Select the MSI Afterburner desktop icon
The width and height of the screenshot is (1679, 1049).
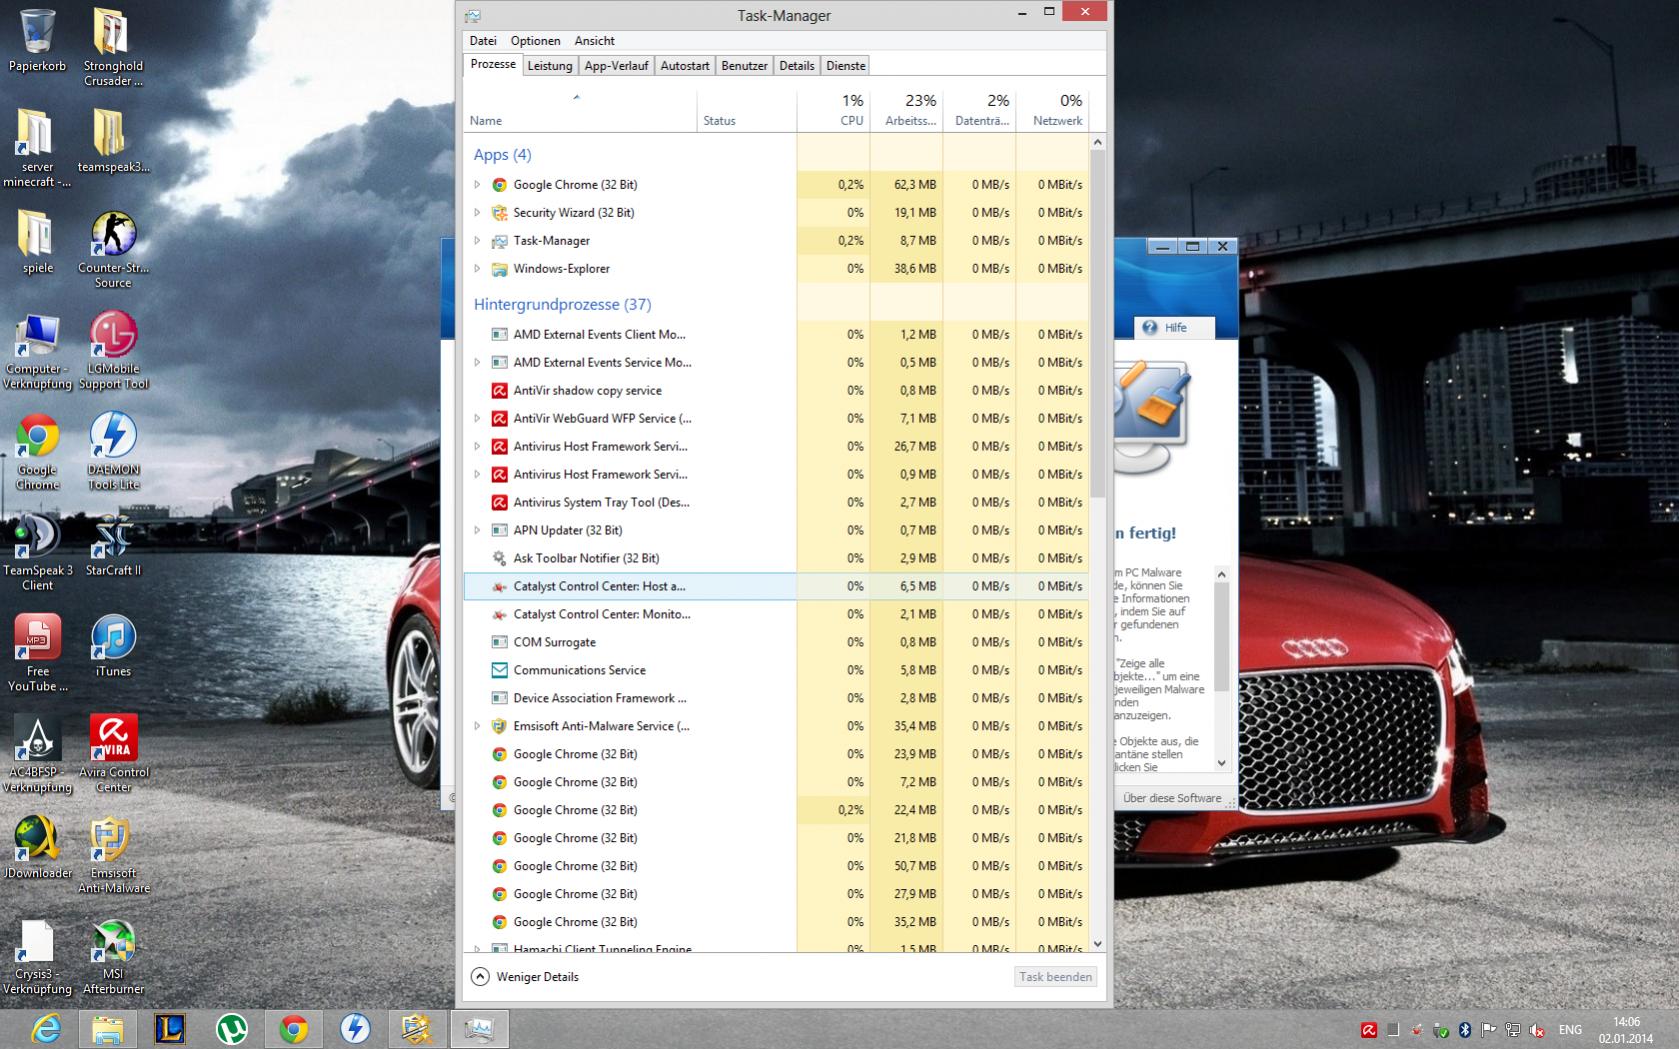click(x=112, y=955)
